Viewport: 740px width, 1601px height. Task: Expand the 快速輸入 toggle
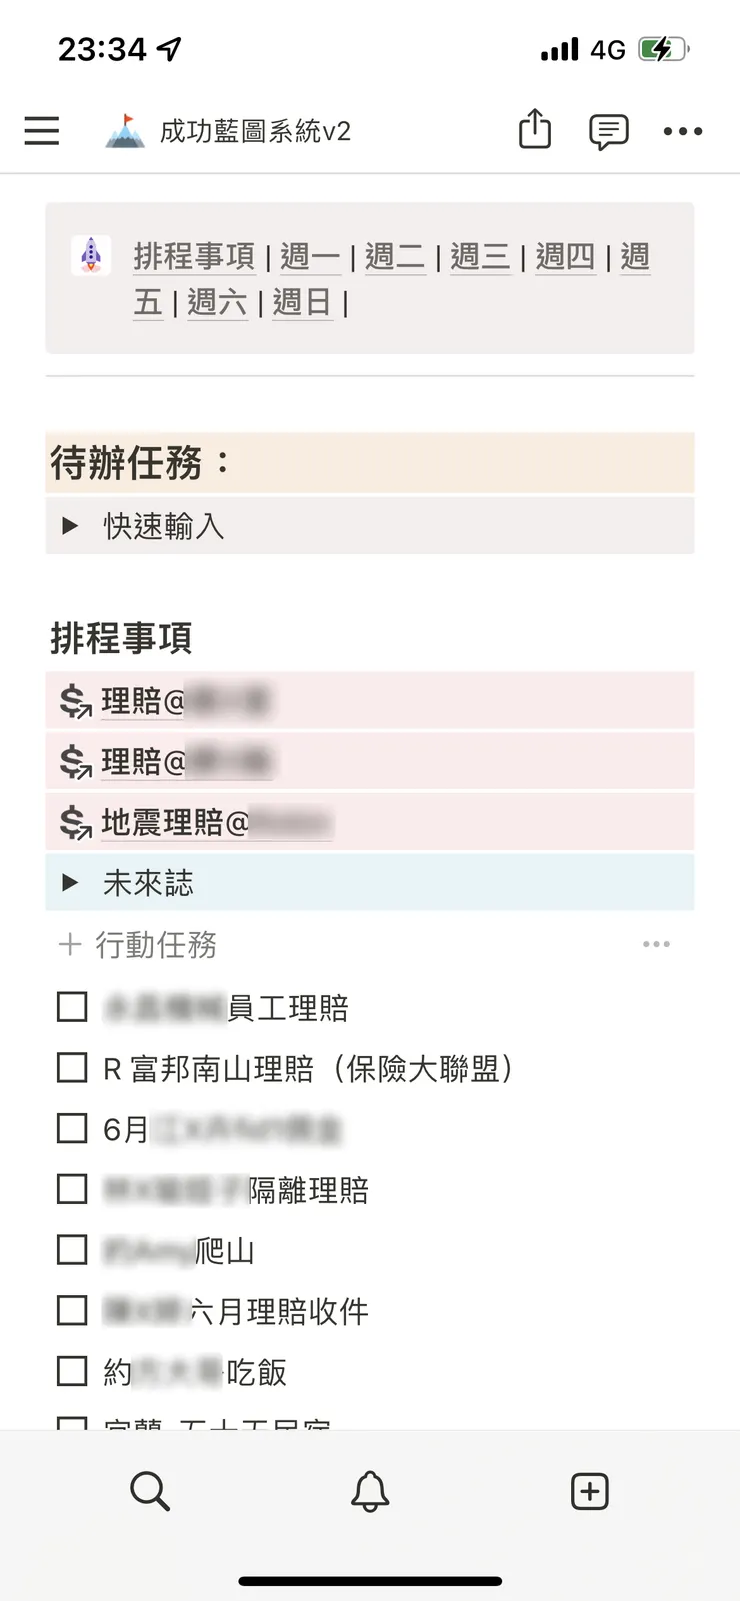pos(70,526)
